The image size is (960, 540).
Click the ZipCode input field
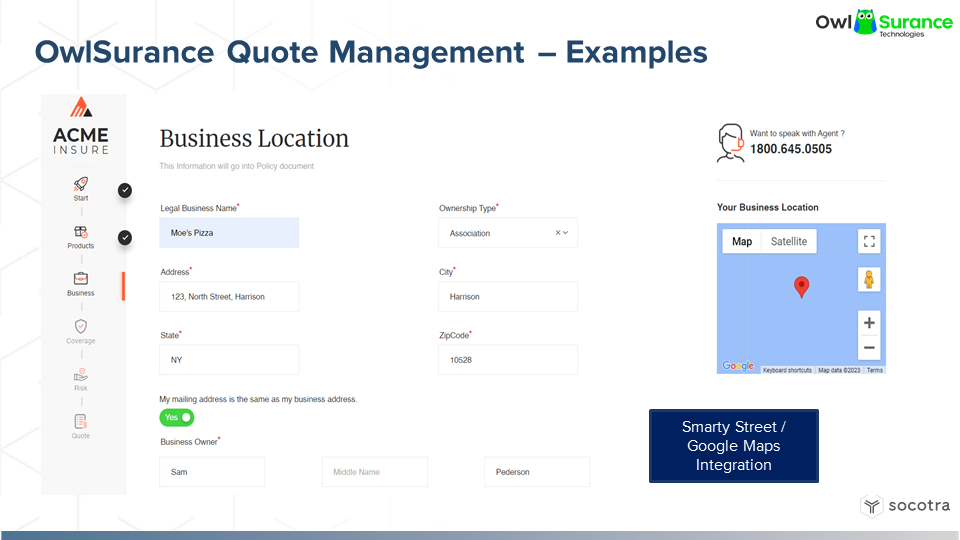pos(508,360)
